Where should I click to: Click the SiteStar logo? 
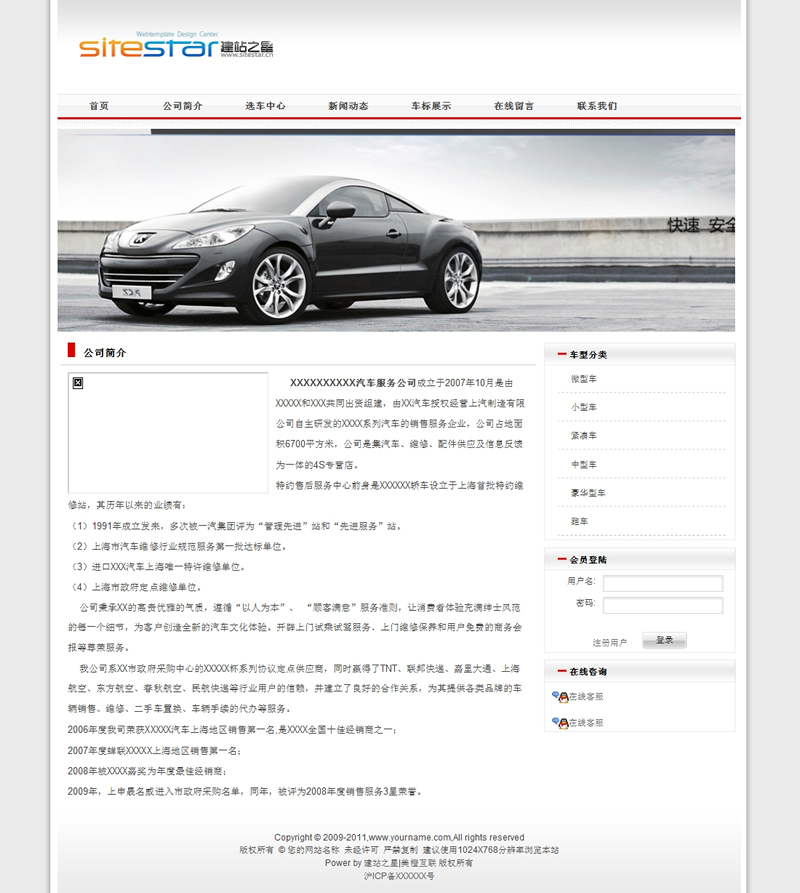(176, 47)
